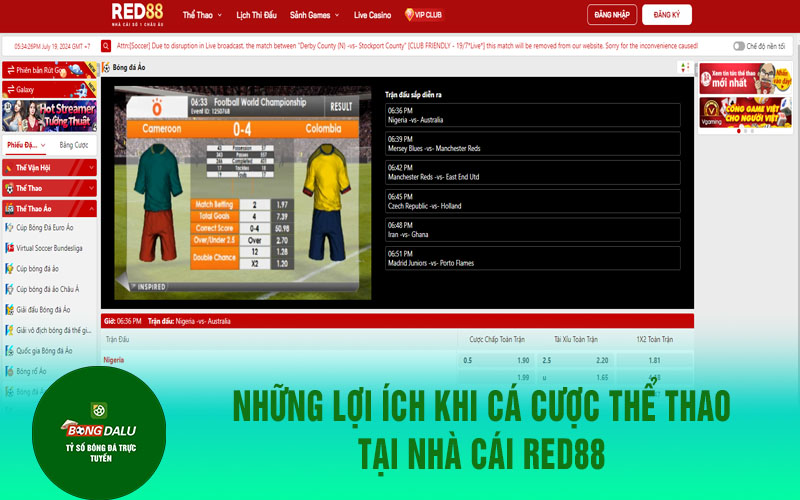
Task: Expand Thế Vận Hội sidebar section chevron
Action: 91,168
